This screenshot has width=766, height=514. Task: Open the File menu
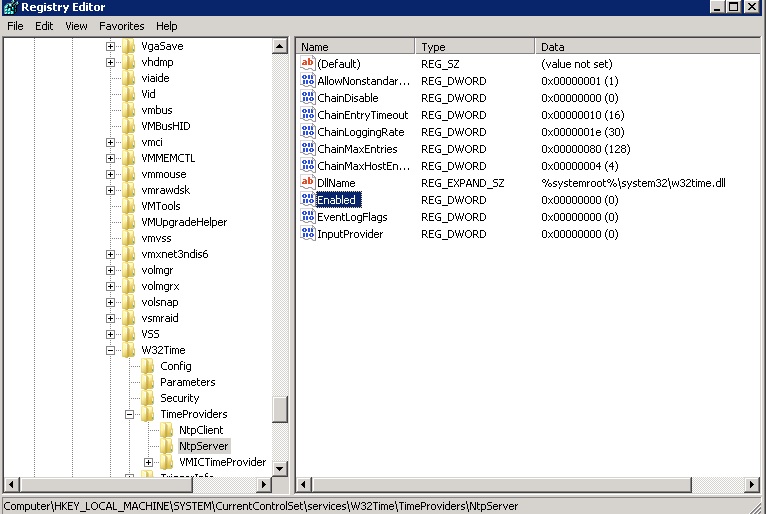[x=15, y=26]
